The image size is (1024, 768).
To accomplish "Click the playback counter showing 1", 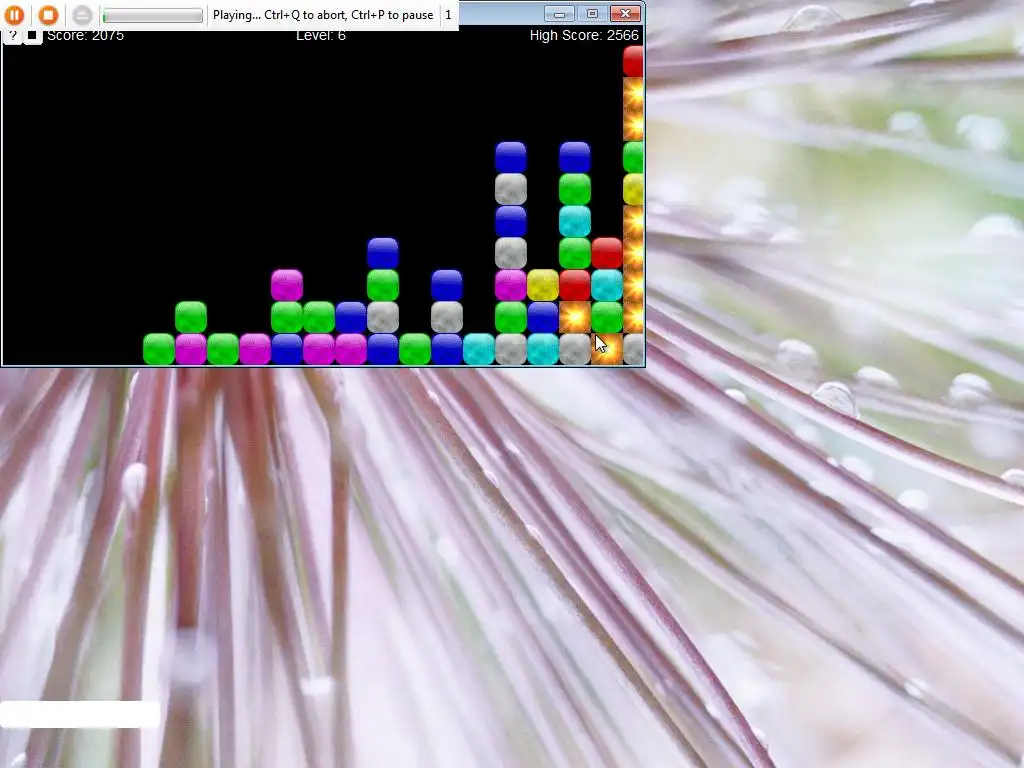I will tap(448, 14).
